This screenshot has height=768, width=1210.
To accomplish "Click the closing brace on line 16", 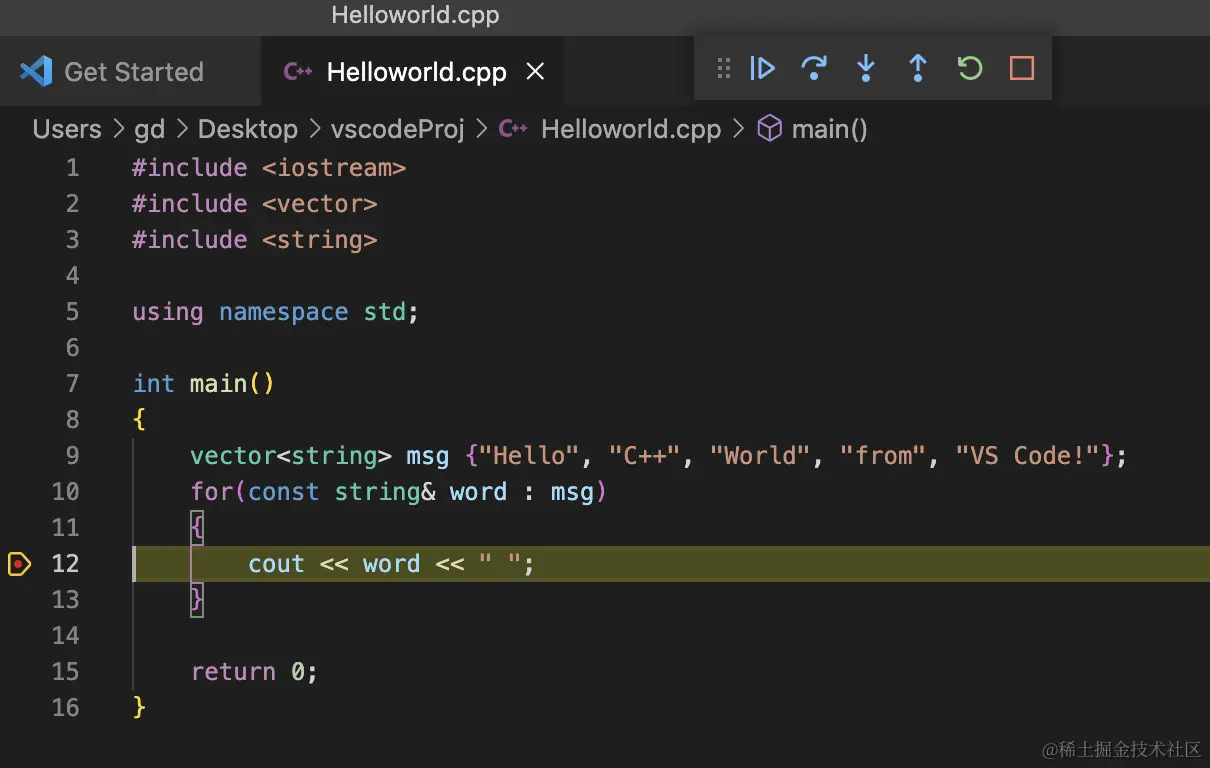I will pyautogui.click(x=139, y=708).
